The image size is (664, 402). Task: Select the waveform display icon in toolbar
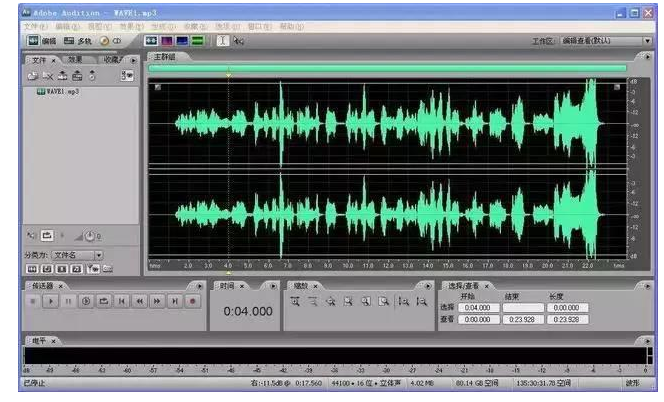[x=151, y=41]
